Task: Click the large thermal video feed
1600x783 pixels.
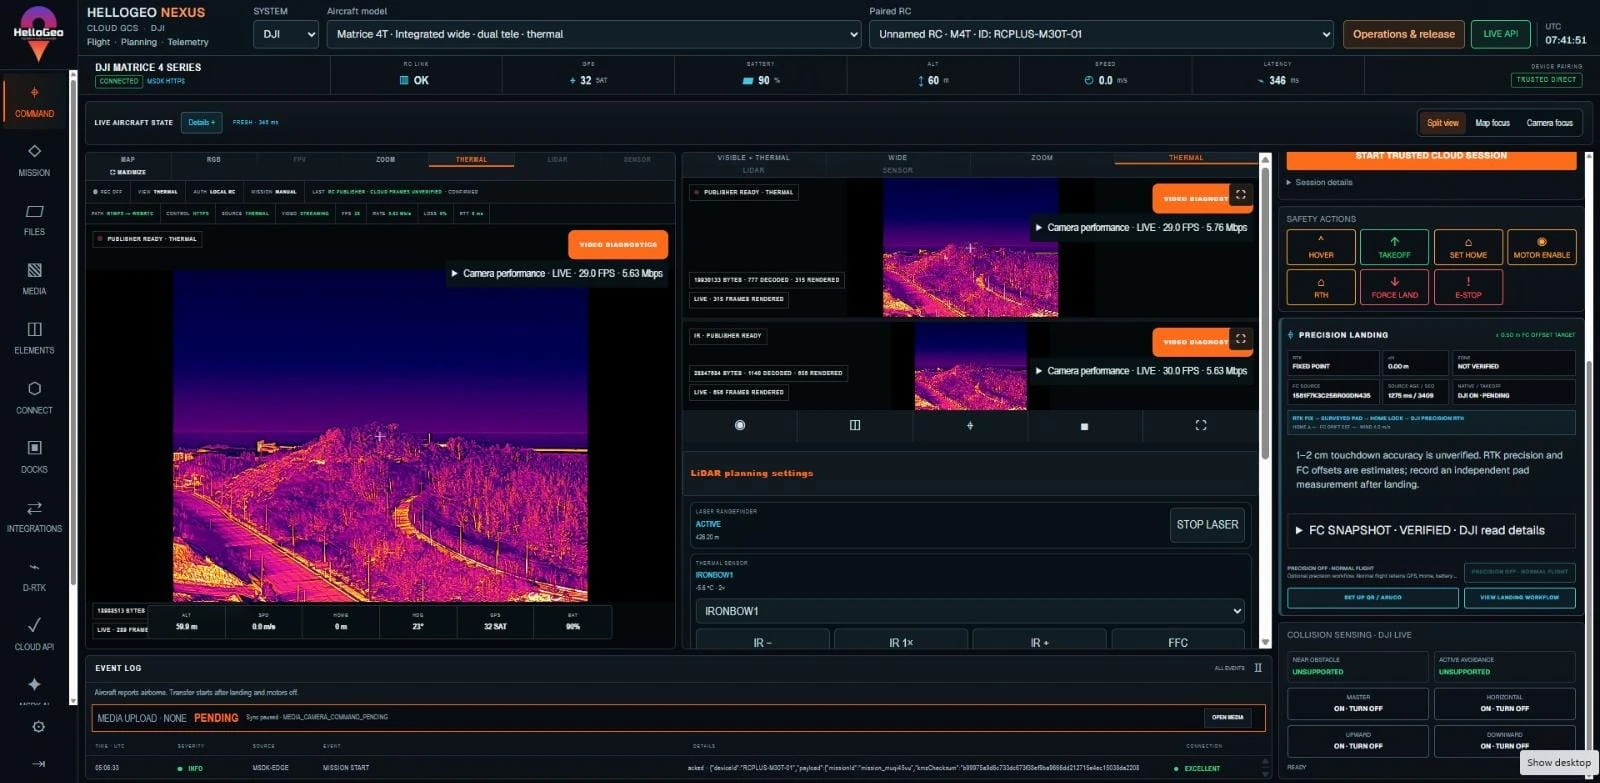Action: 380,436
